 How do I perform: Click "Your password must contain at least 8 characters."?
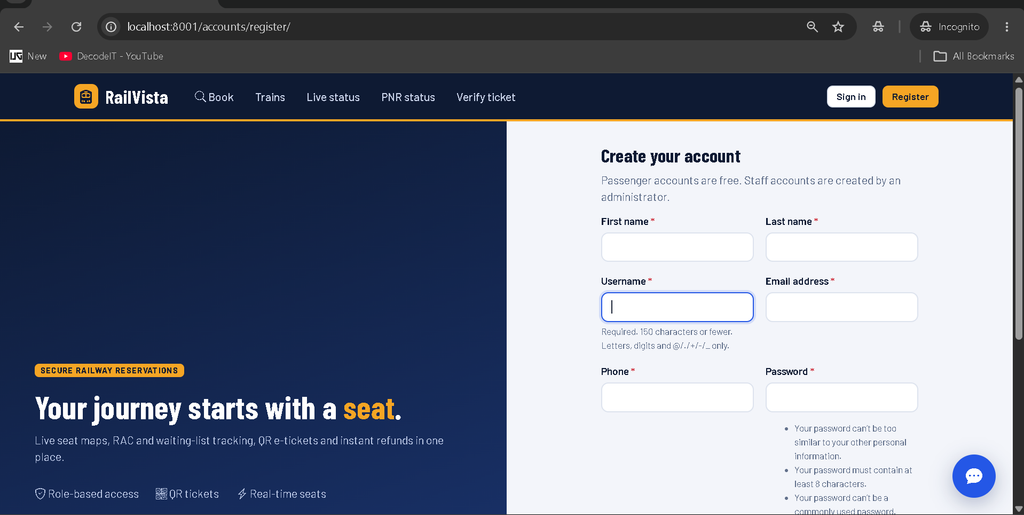853,476
